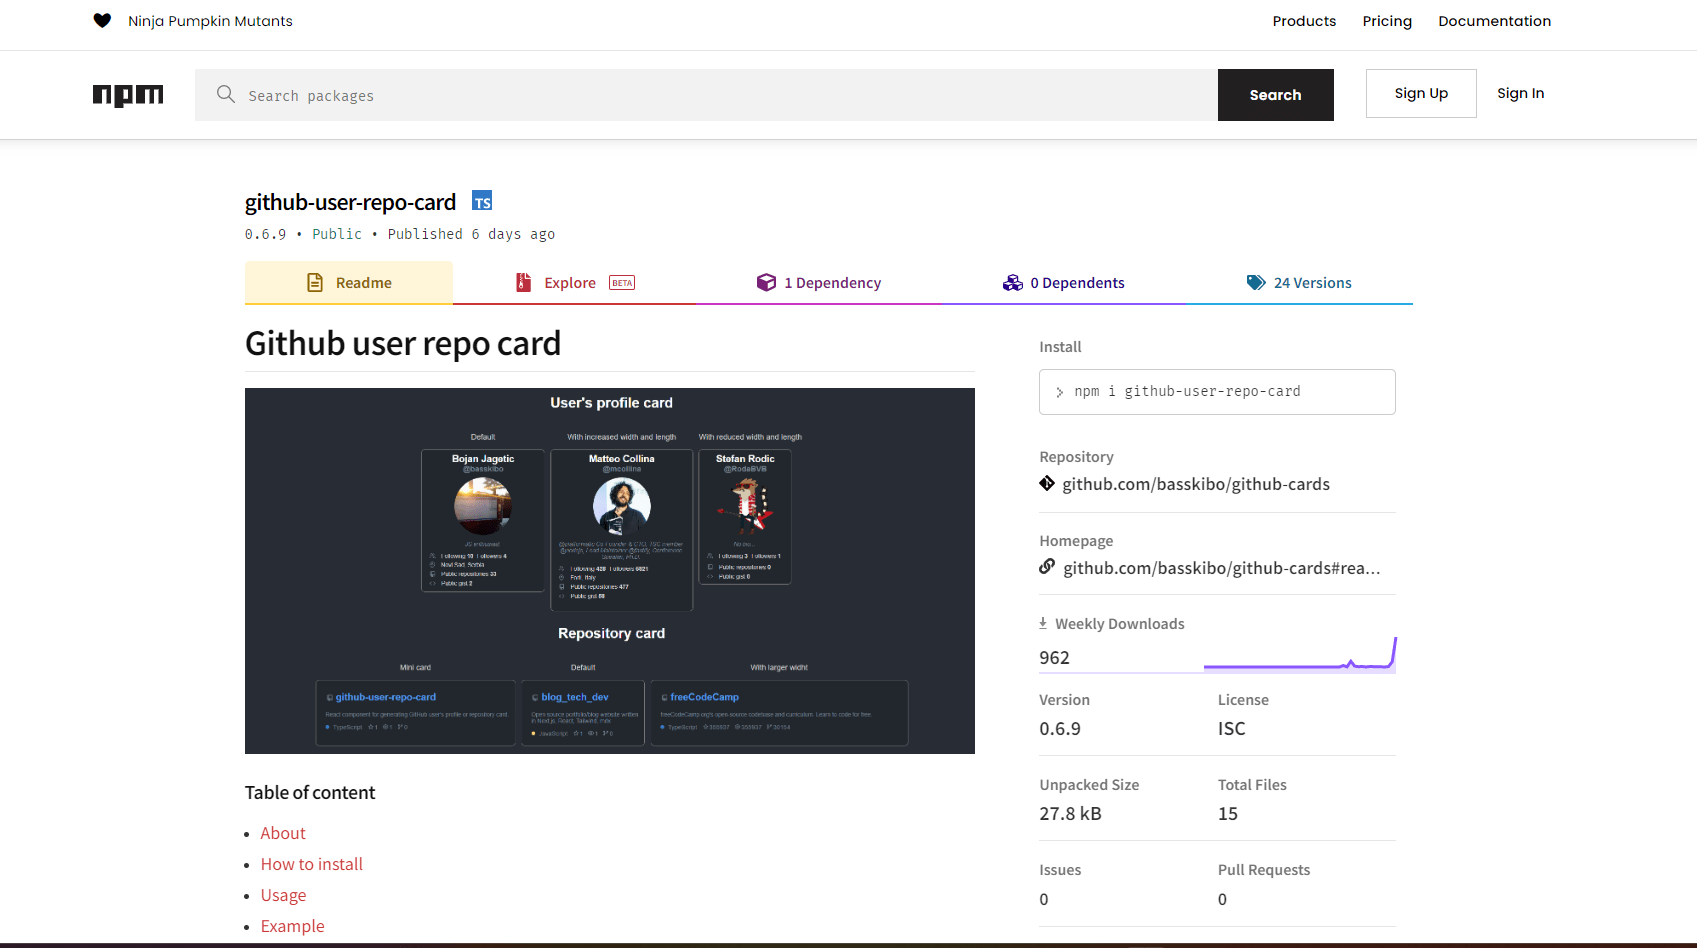Open the 24 Versions tab
Image resolution: width=1697 pixels, height=948 pixels.
1299,283
